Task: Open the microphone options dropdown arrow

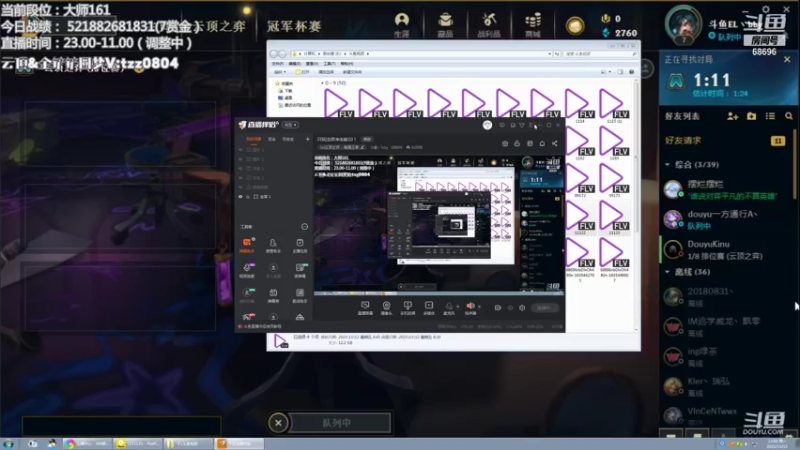Action: click(x=457, y=307)
